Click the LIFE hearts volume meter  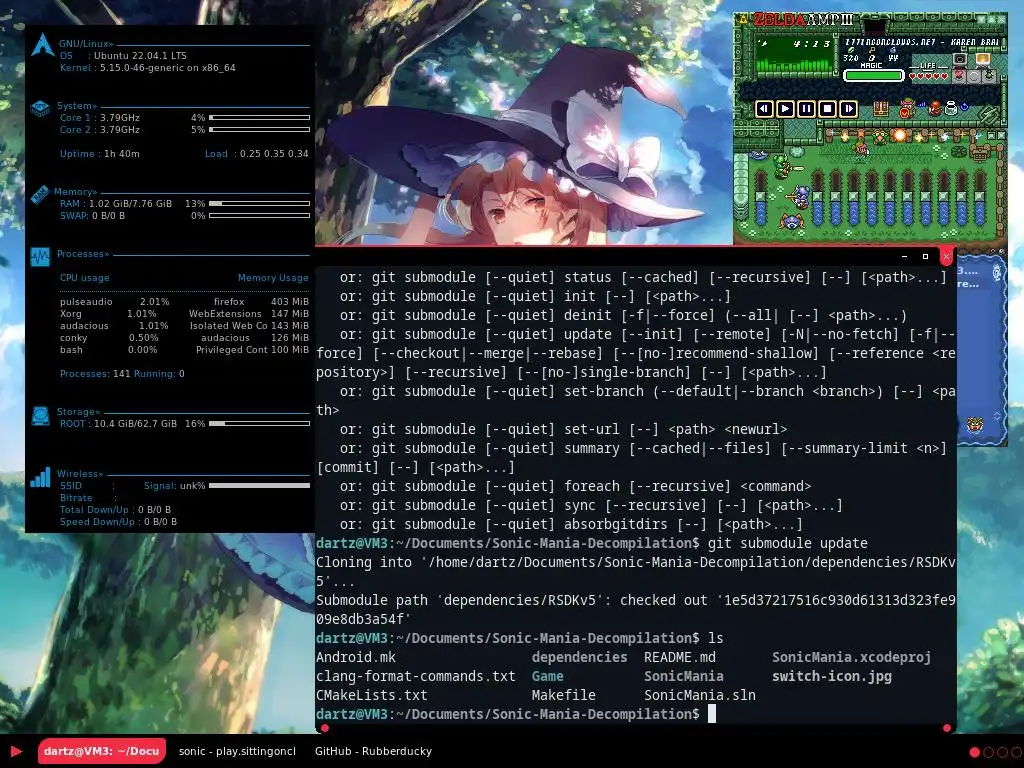click(928, 76)
